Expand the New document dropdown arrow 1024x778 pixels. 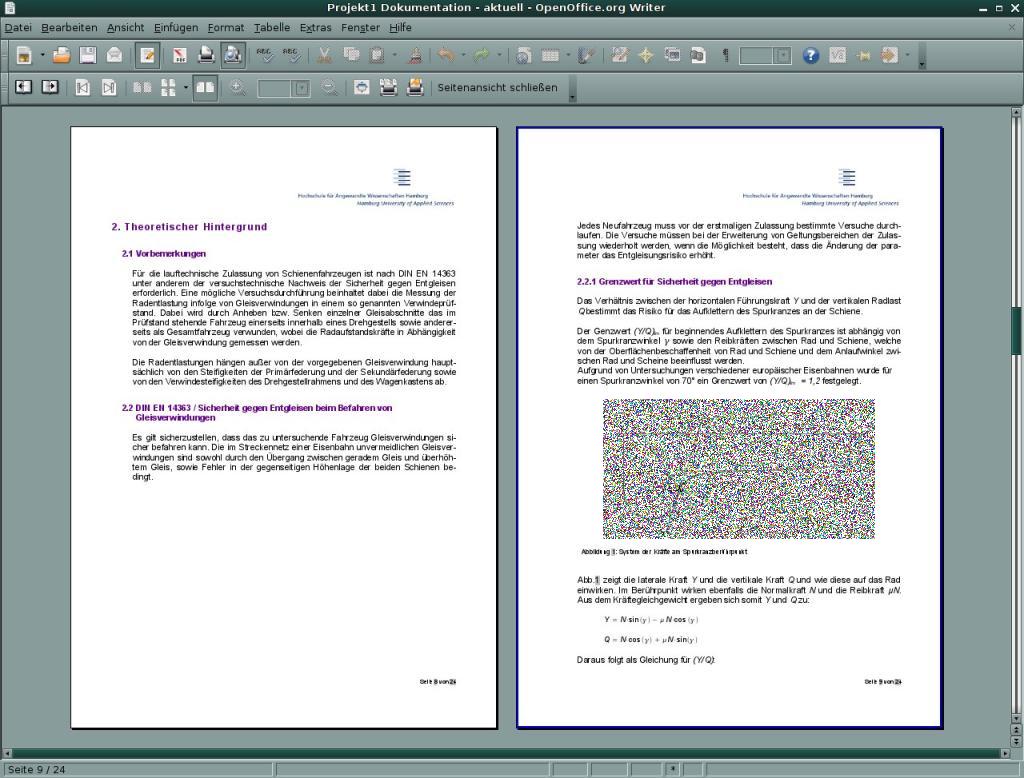pyautogui.click(x=42, y=56)
